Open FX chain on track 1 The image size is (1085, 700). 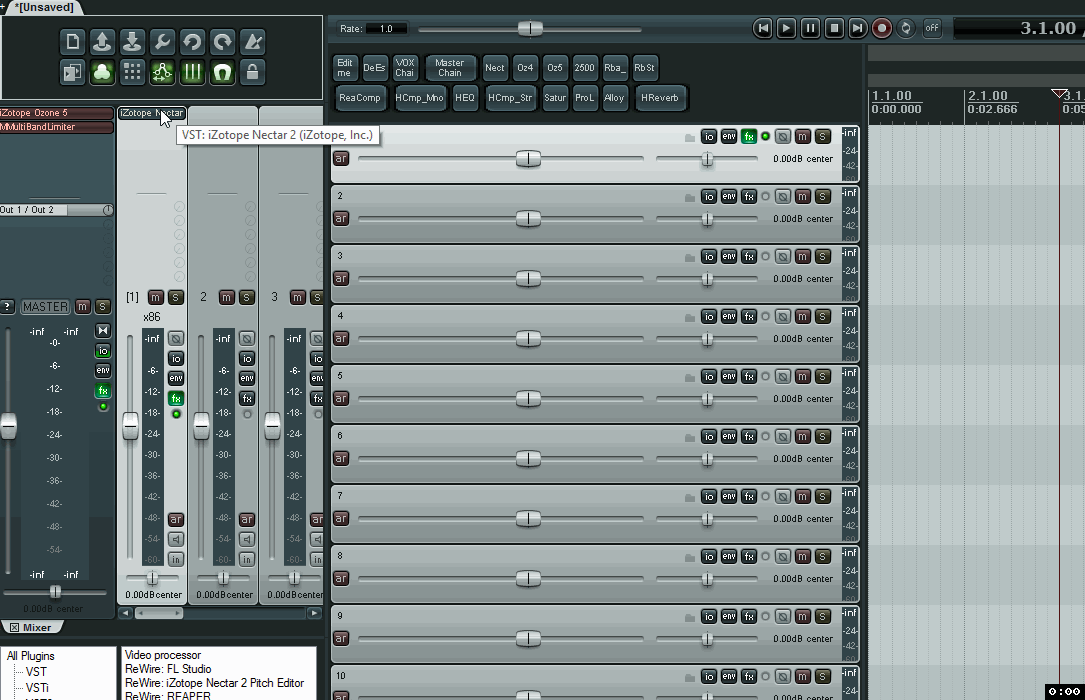(x=749, y=136)
